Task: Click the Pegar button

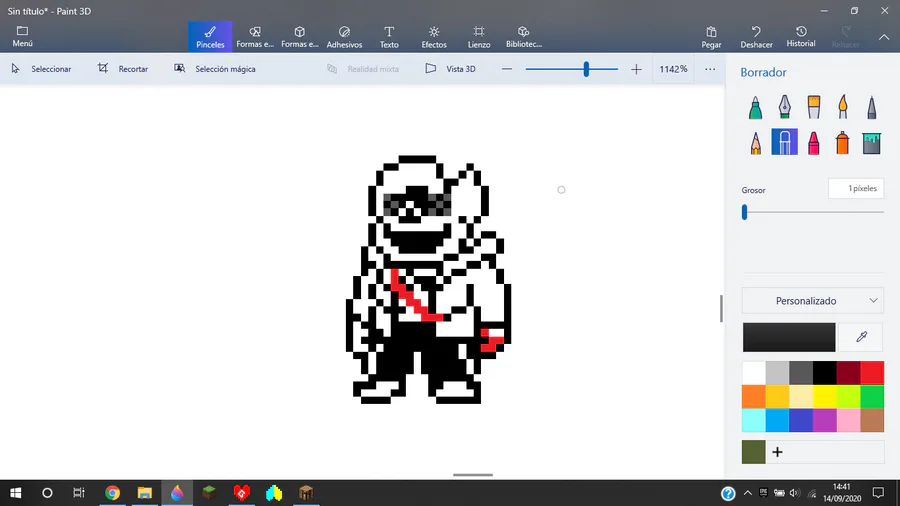Action: (x=711, y=37)
